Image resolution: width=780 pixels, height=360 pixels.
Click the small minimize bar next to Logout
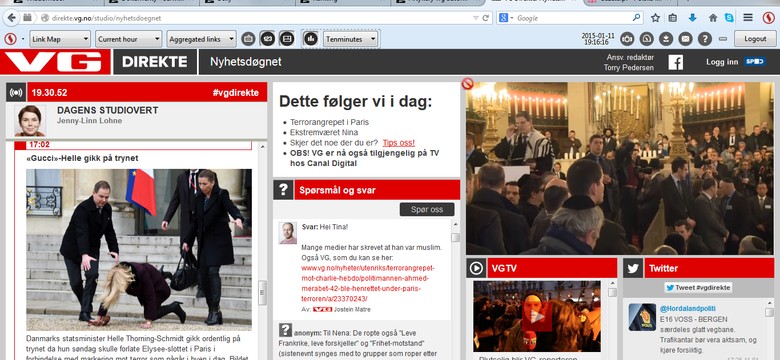[x=723, y=39]
